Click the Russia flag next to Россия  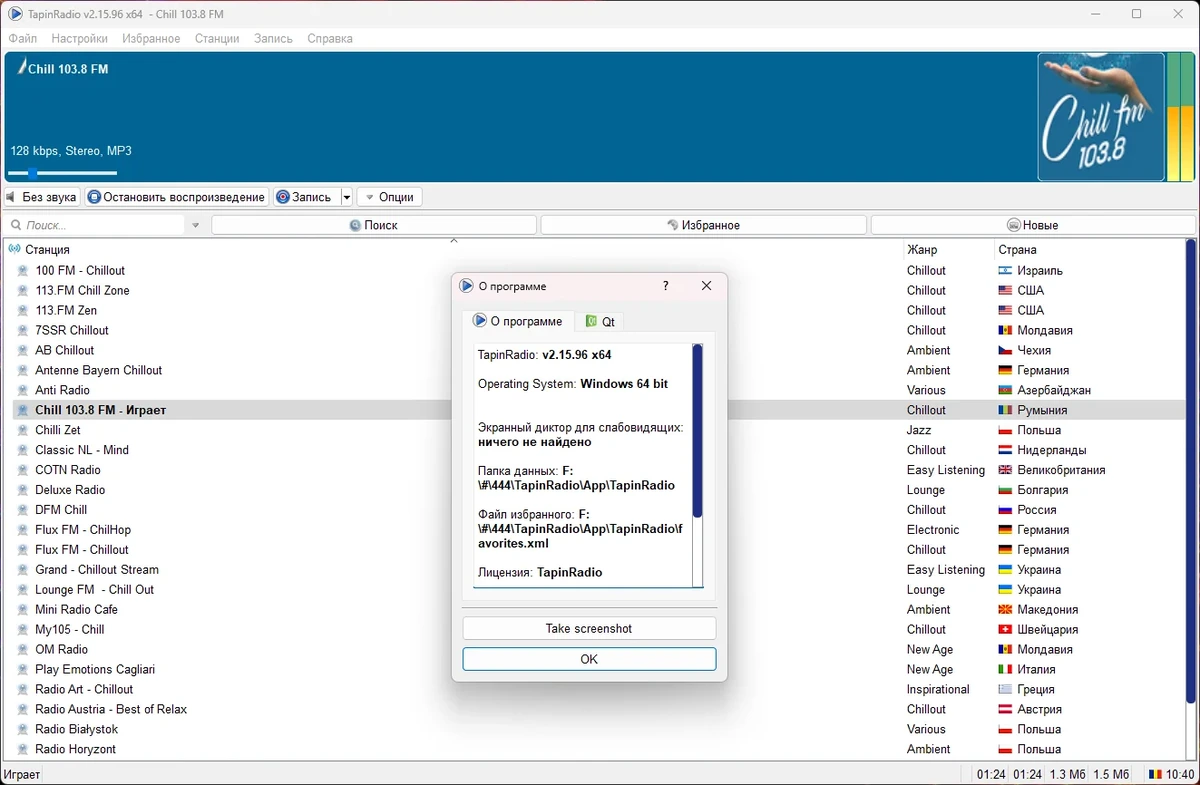click(1005, 510)
